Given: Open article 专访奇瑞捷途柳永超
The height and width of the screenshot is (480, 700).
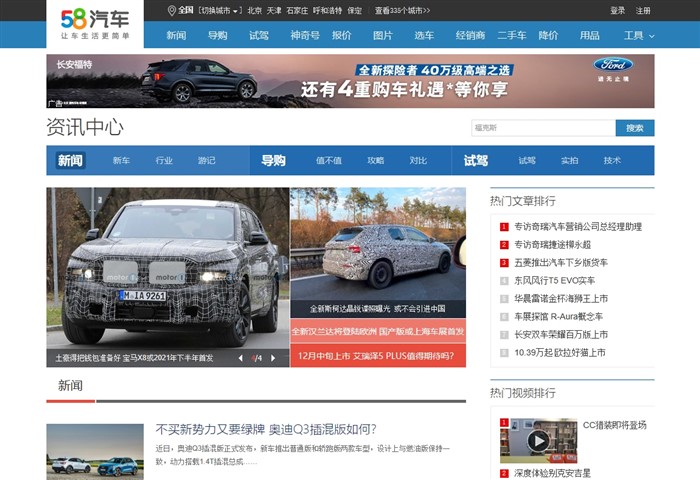Looking at the screenshot, I should click(553, 245).
